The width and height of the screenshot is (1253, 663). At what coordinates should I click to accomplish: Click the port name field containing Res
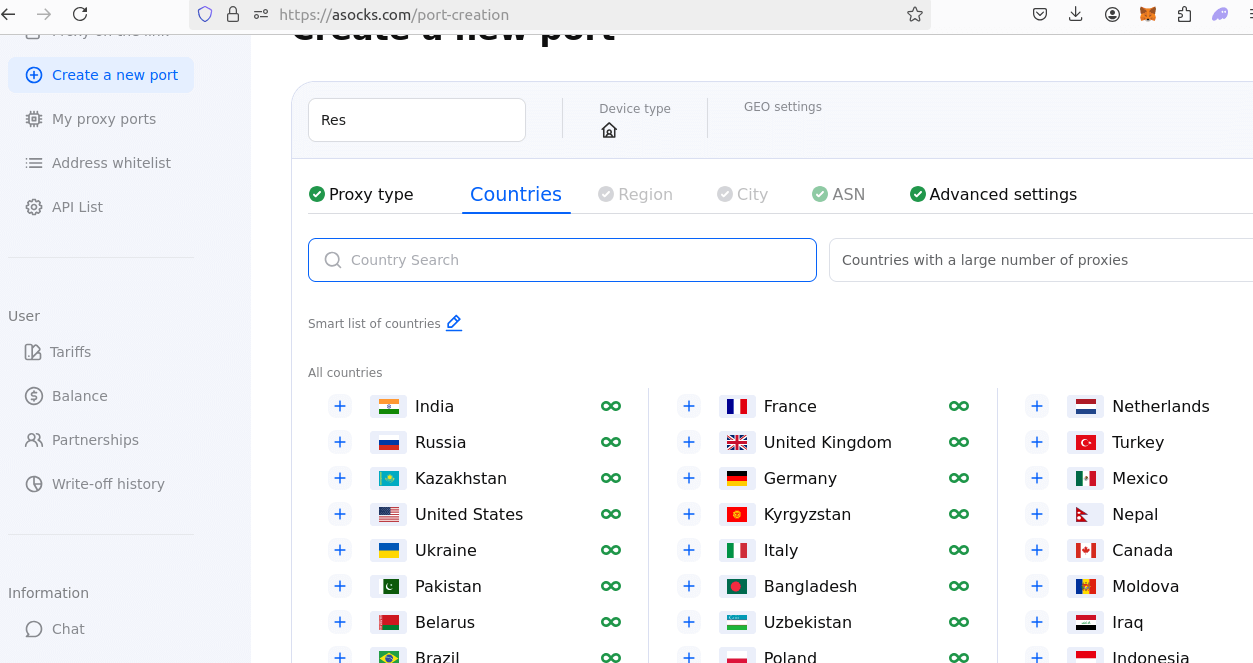tap(416, 120)
